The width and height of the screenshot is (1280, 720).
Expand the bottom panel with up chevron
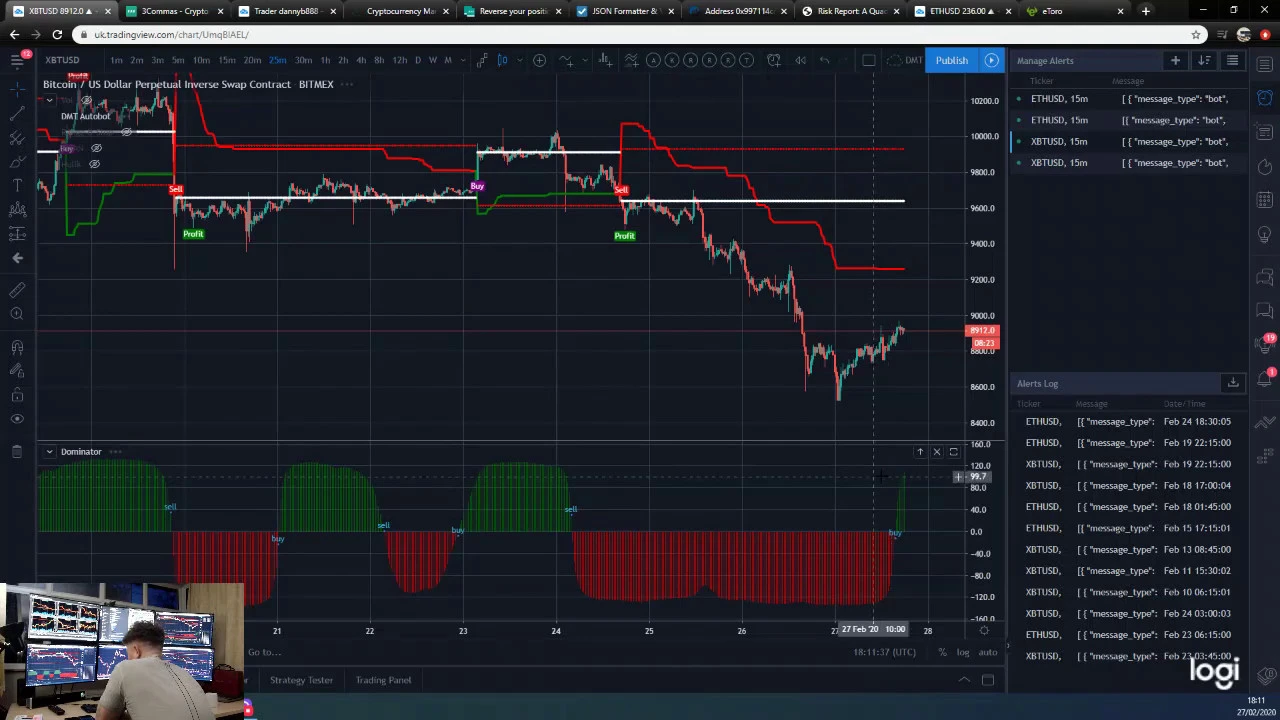click(964, 680)
